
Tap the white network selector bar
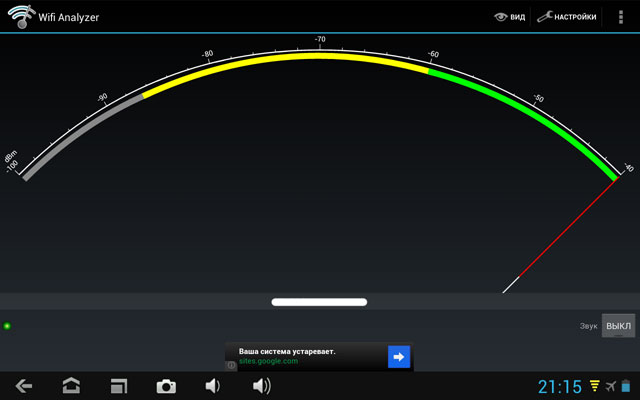pos(319,302)
